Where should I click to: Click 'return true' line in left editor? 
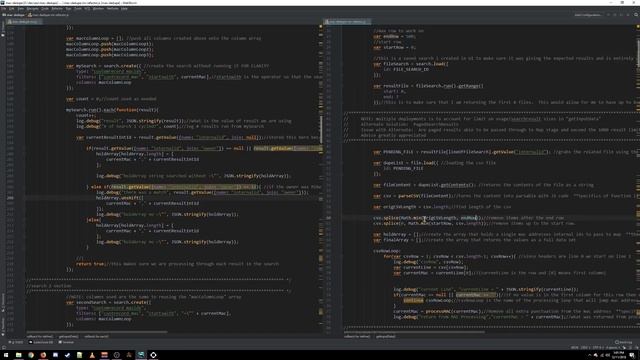pos(177,264)
